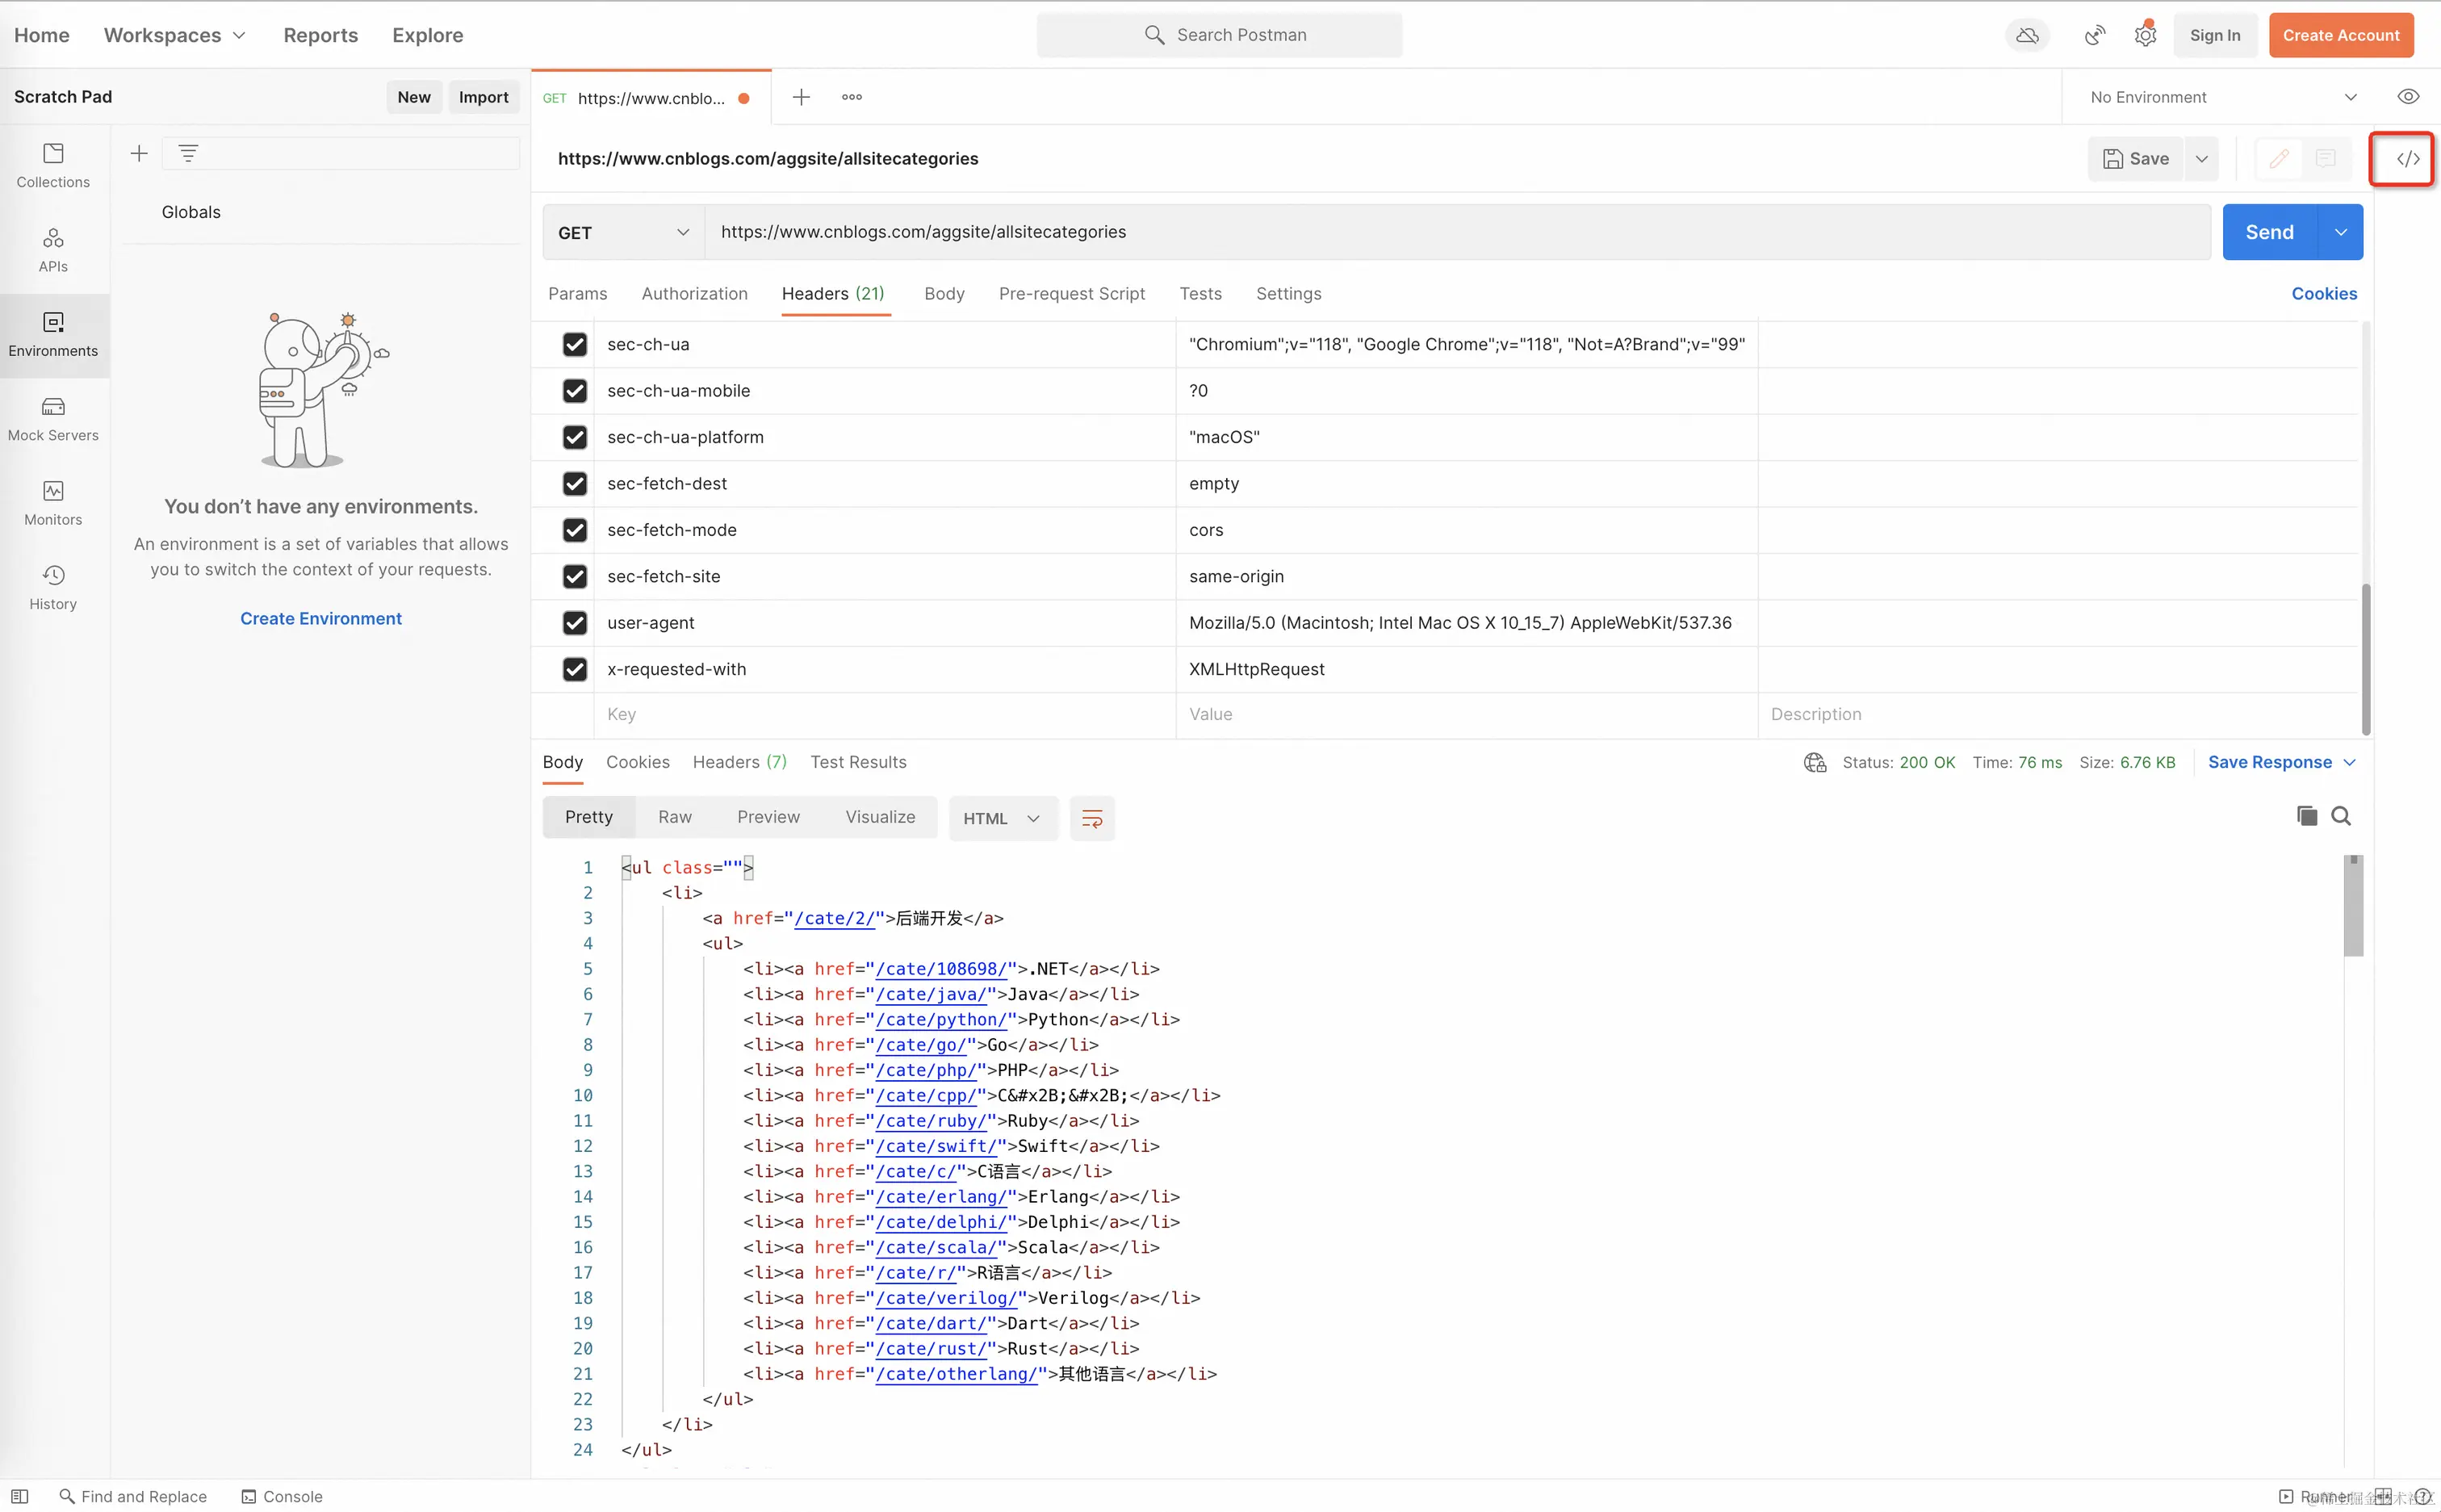Uncheck the sec-fetch-site header
Image resolution: width=2441 pixels, height=1512 pixels.
(x=574, y=576)
